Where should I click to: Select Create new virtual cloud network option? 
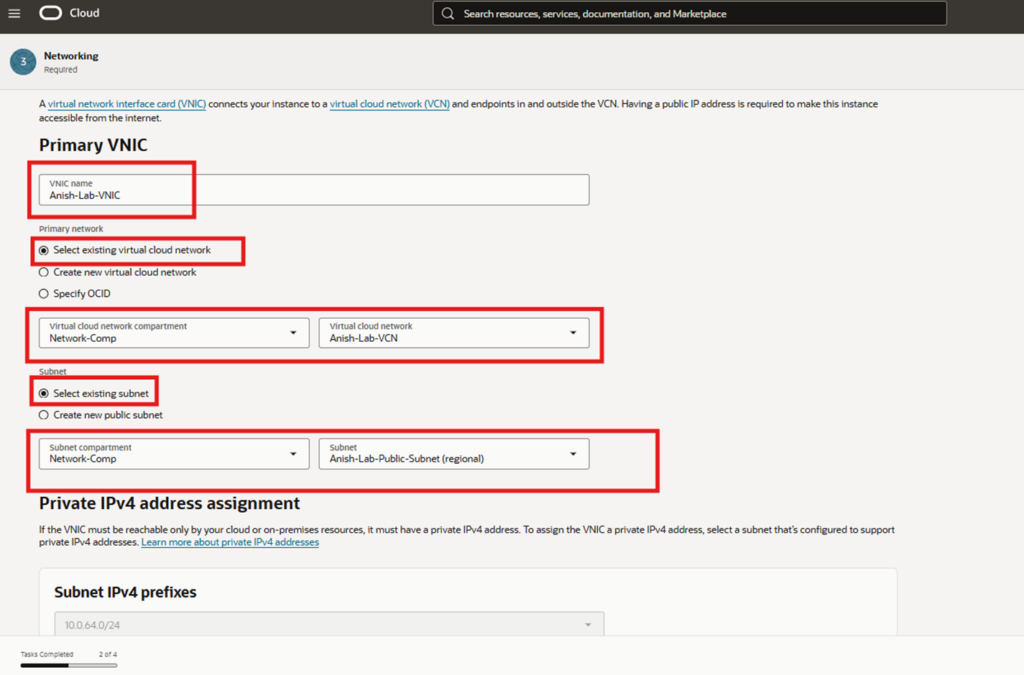pyautogui.click(x=44, y=272)
